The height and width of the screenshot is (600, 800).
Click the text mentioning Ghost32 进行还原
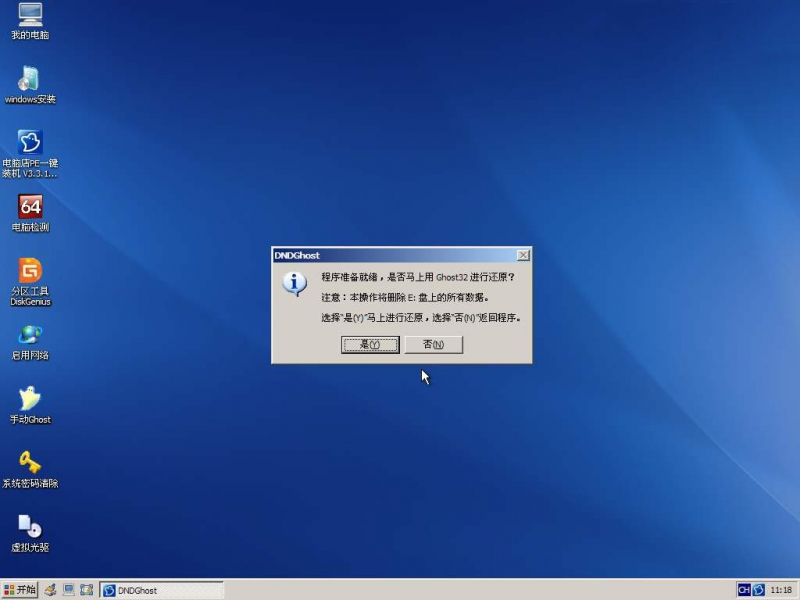click(418, 277)
